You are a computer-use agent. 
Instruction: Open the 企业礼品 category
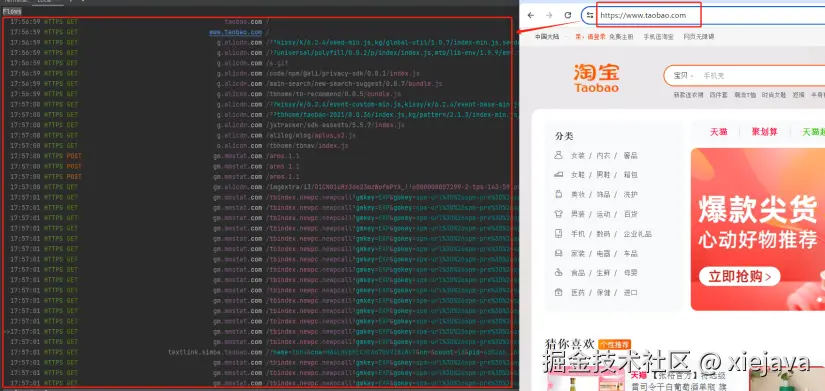(637, 234)
